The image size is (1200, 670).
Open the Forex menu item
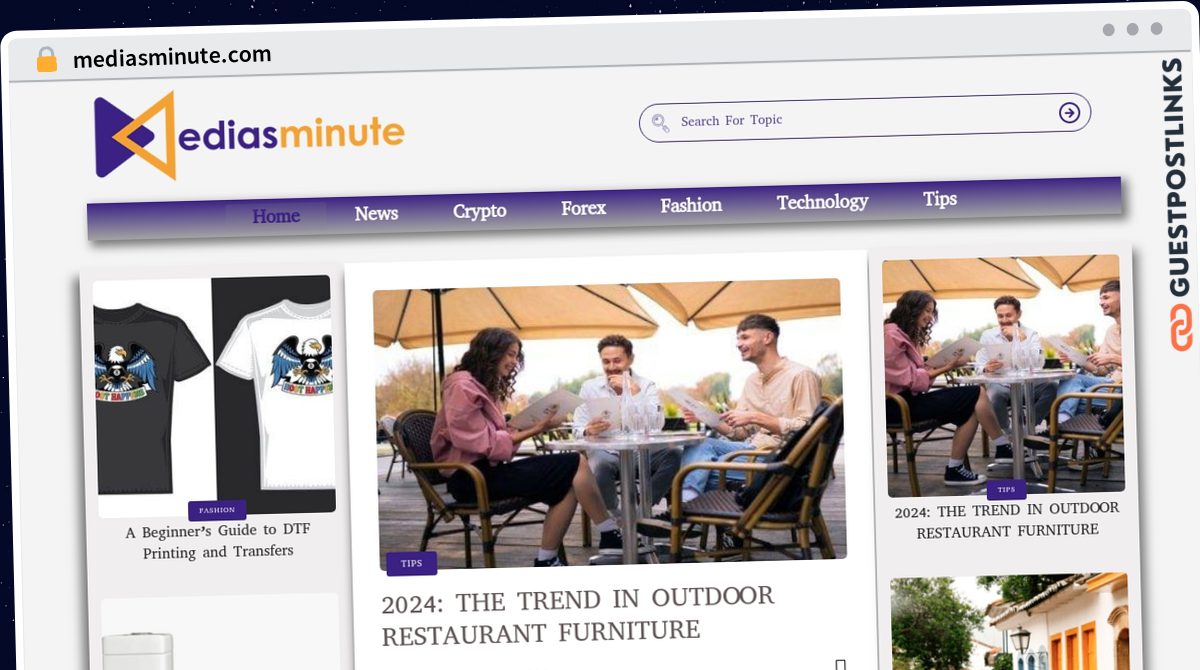pos(584,208)
